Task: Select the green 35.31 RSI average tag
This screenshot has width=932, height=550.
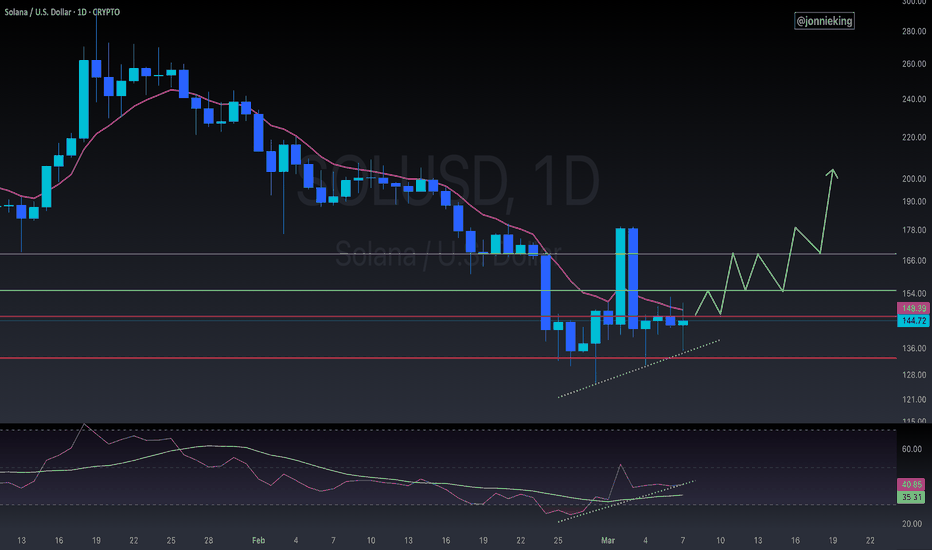Action: click(911, 497)
